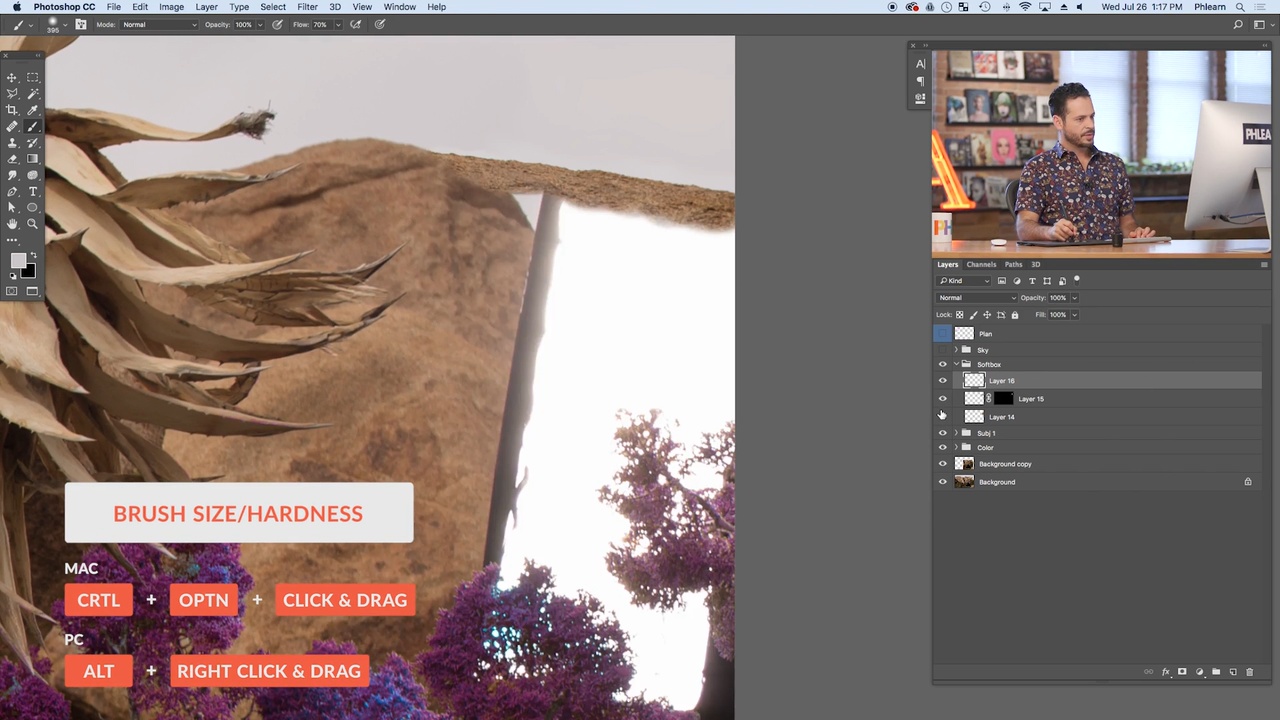1280x720 pixels.
Task: Hide the Softbox group
Action: [x=942, y=365]
